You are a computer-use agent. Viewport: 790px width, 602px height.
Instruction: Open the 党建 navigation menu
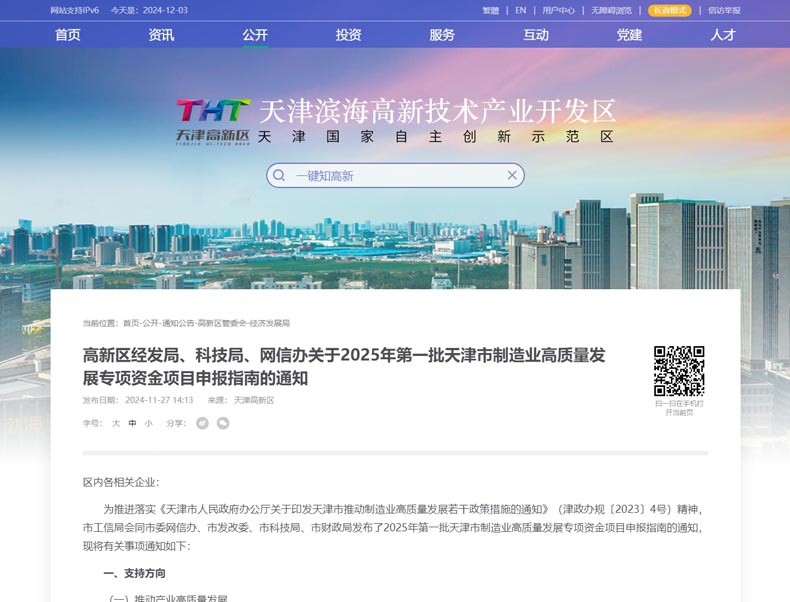(x=630, y=35)
